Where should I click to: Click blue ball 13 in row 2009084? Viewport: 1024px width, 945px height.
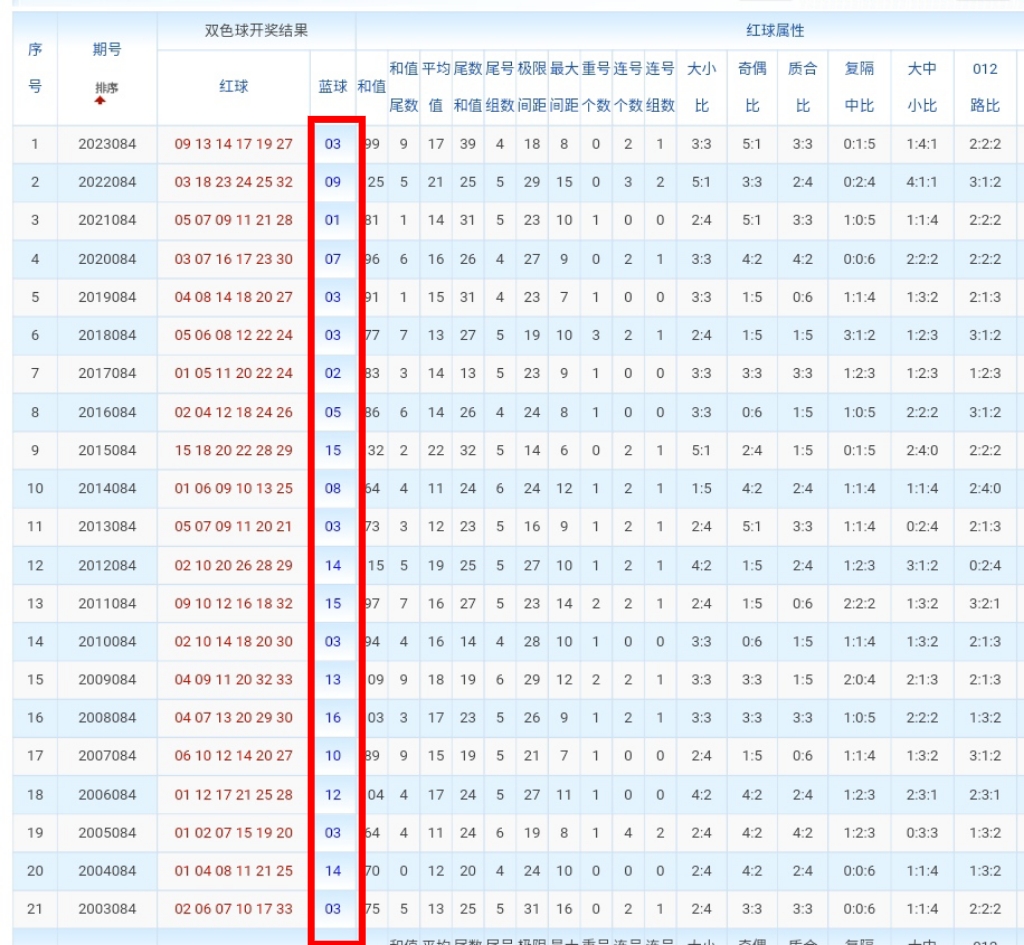click(333, 679)
